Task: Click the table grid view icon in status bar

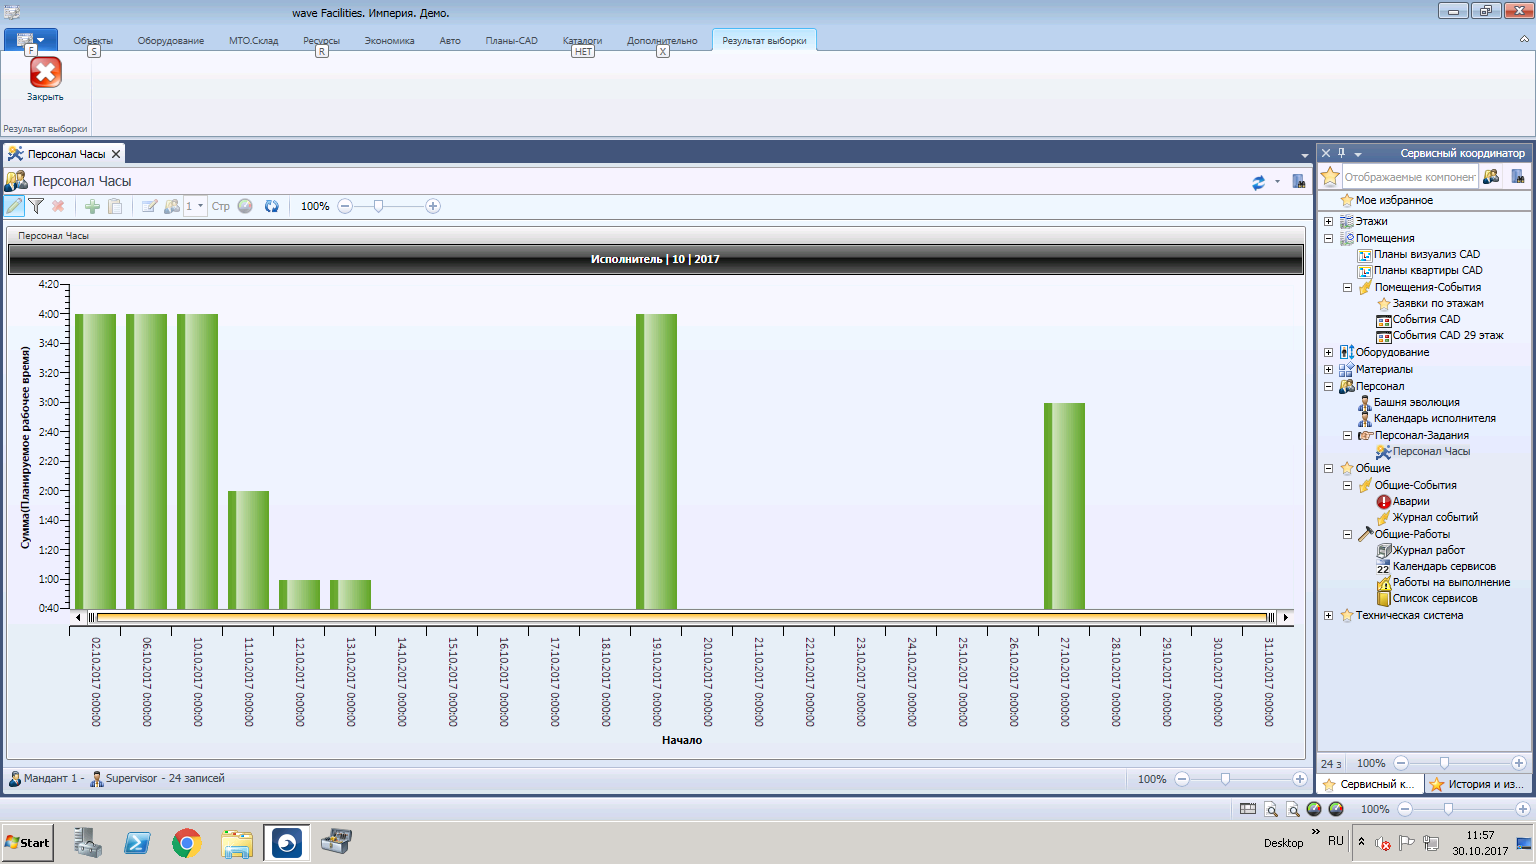Action: [x=1248, y=809]
